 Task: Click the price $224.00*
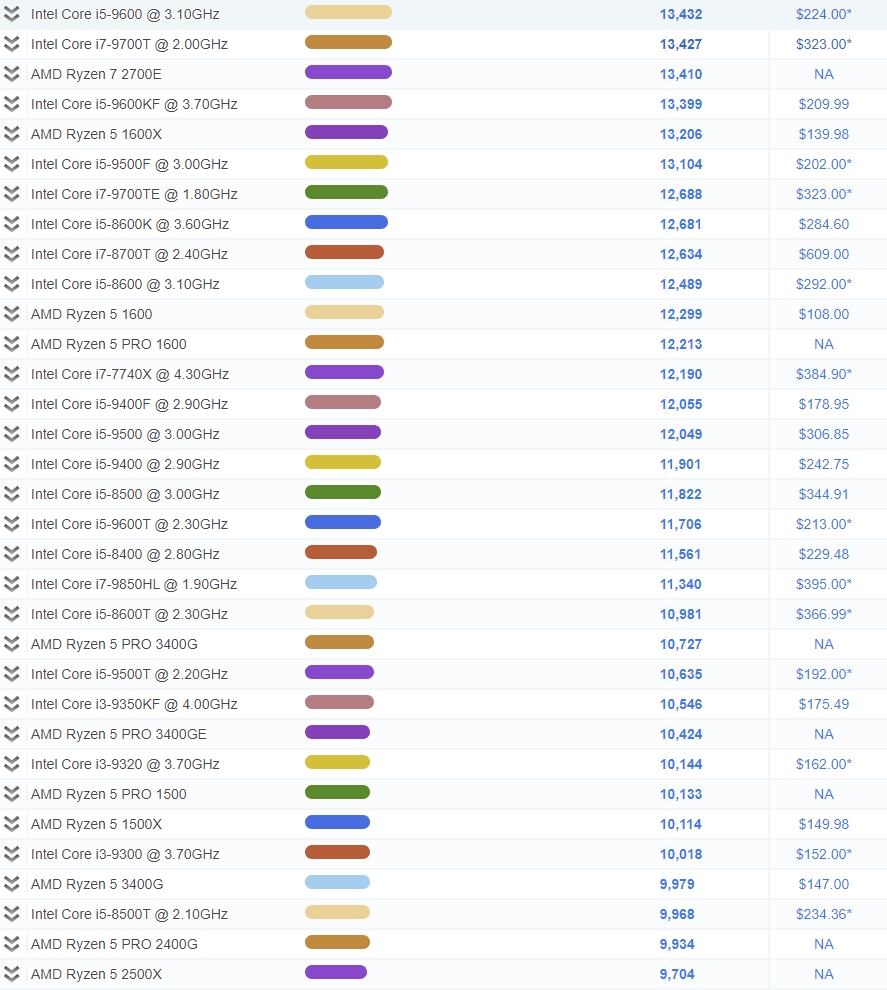(823, 14)
